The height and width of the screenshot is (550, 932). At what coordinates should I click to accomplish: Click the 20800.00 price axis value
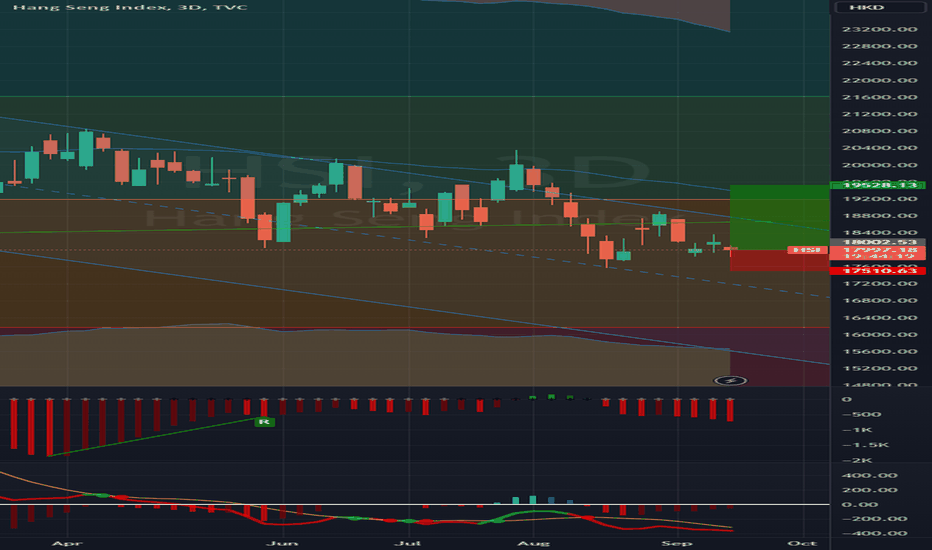coord(879,131)
